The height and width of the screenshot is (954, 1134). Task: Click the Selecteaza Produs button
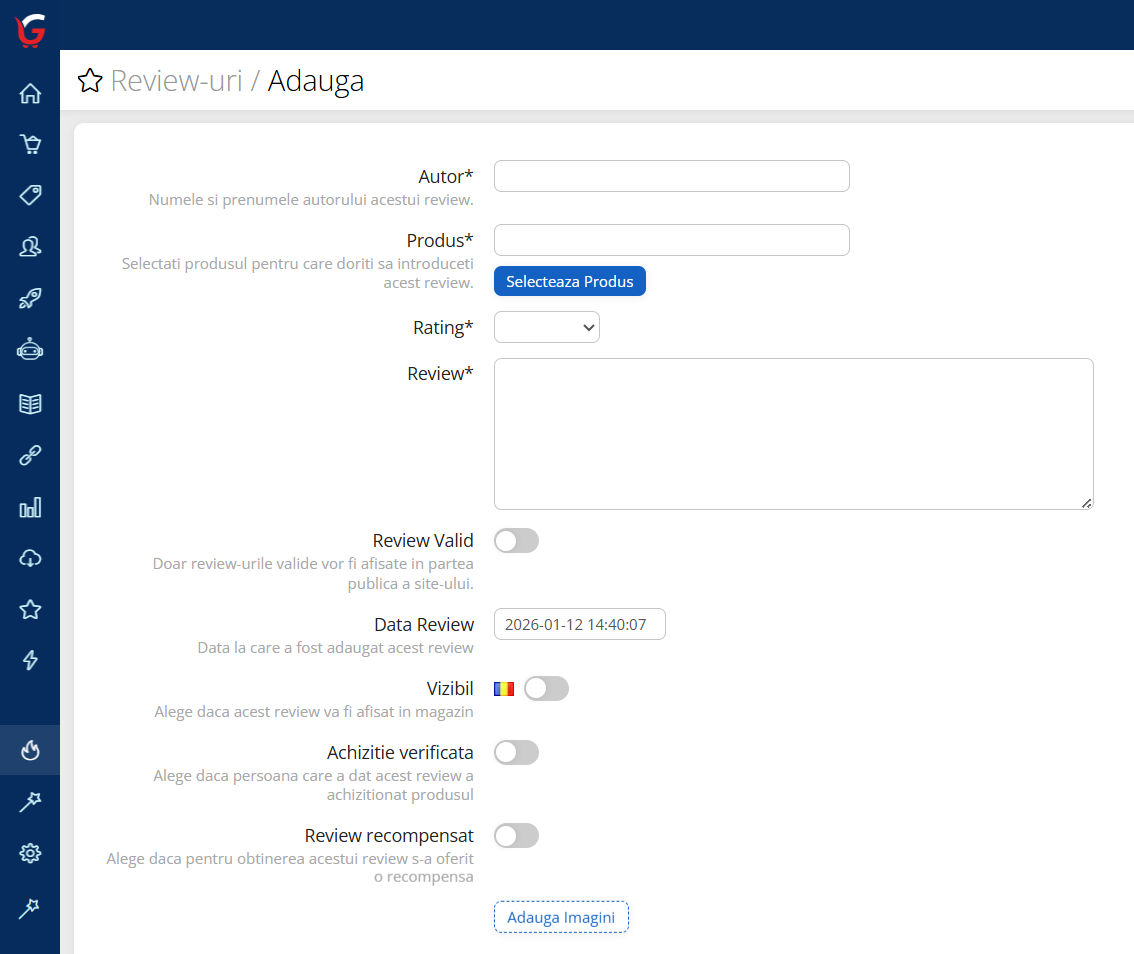click(569, 282)
